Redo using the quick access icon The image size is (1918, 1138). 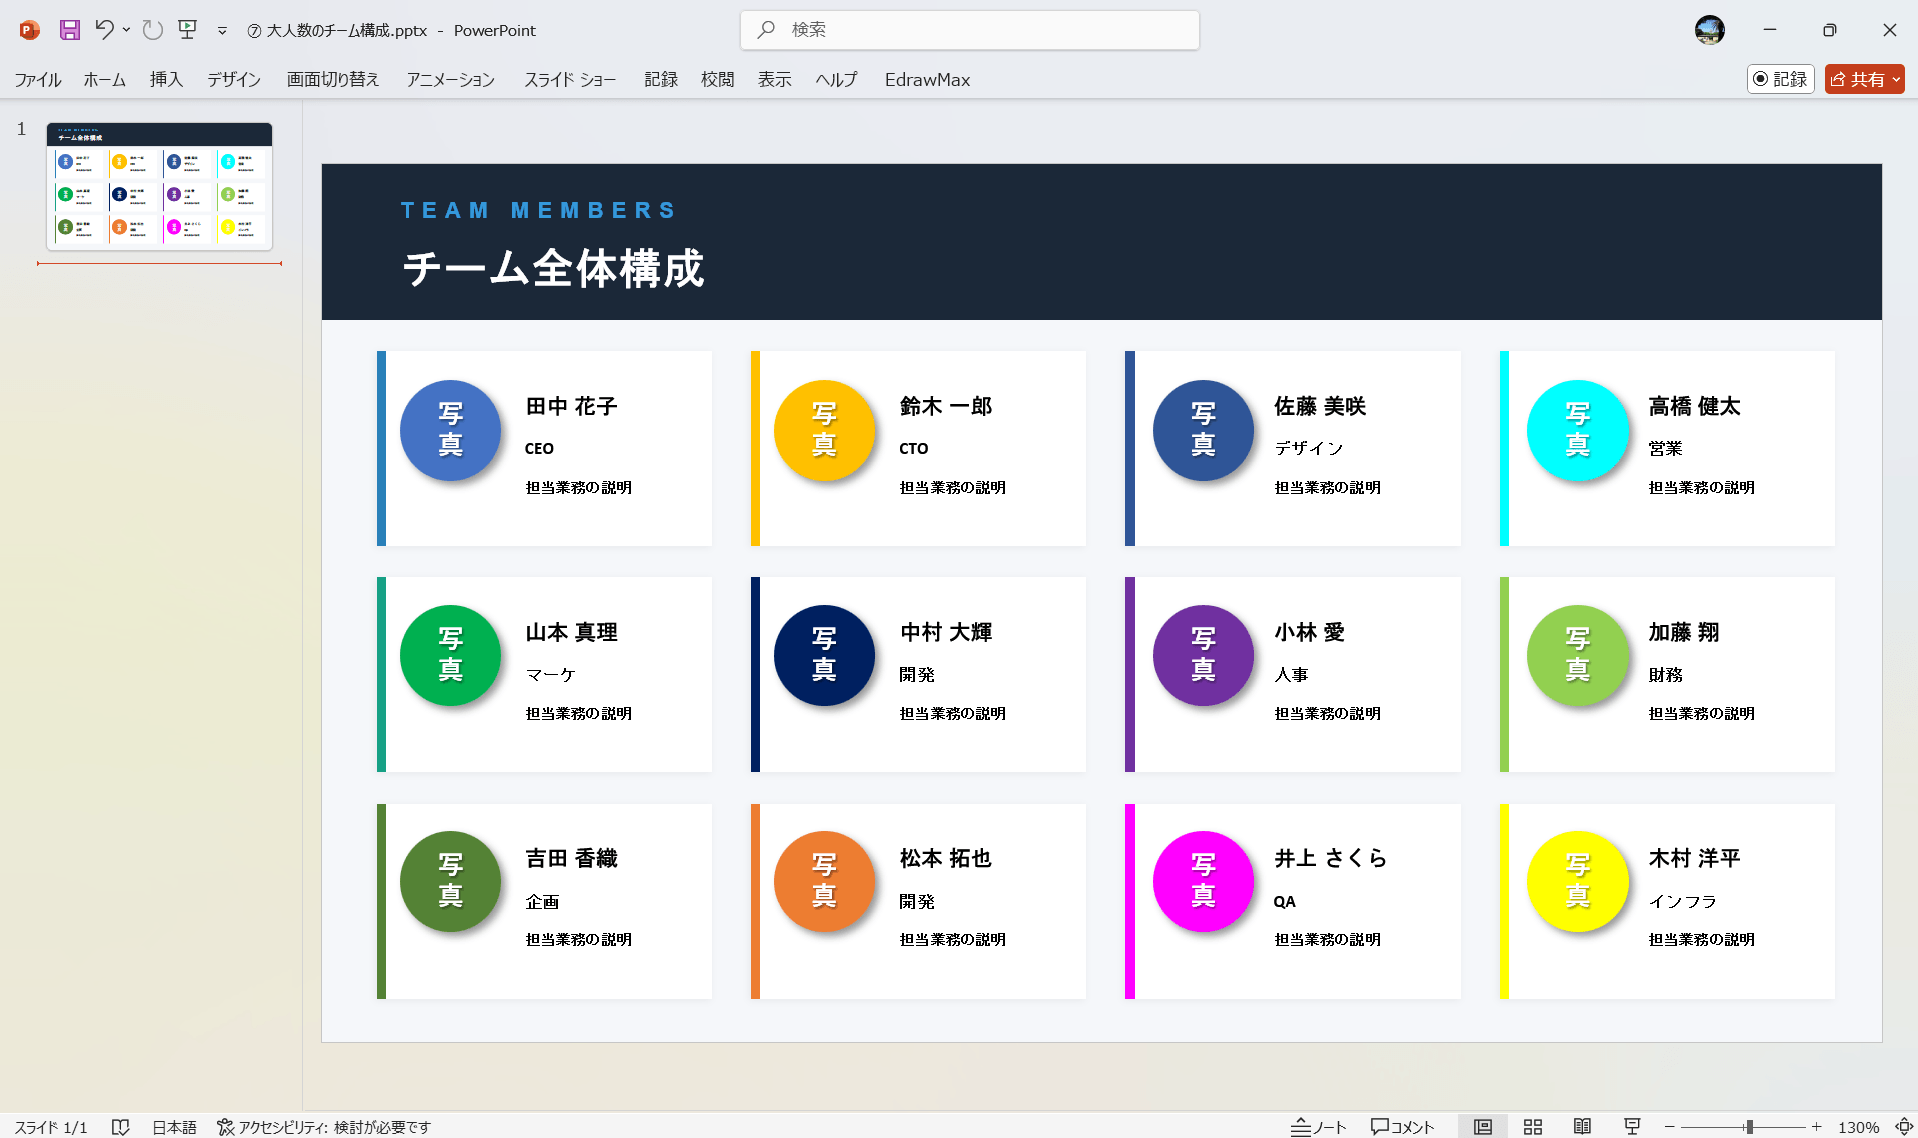(152, 30)
